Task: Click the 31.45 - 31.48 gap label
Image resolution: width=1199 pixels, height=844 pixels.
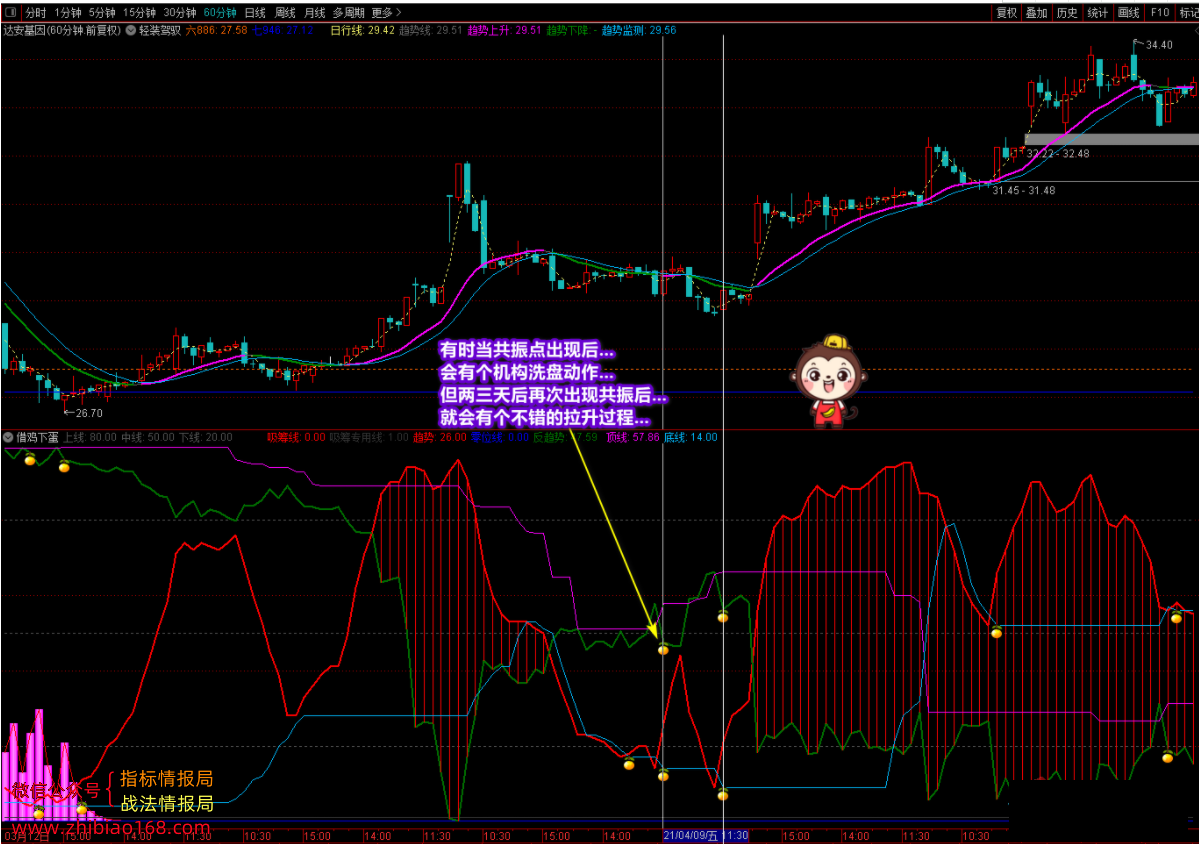Action: point(1023,190)
